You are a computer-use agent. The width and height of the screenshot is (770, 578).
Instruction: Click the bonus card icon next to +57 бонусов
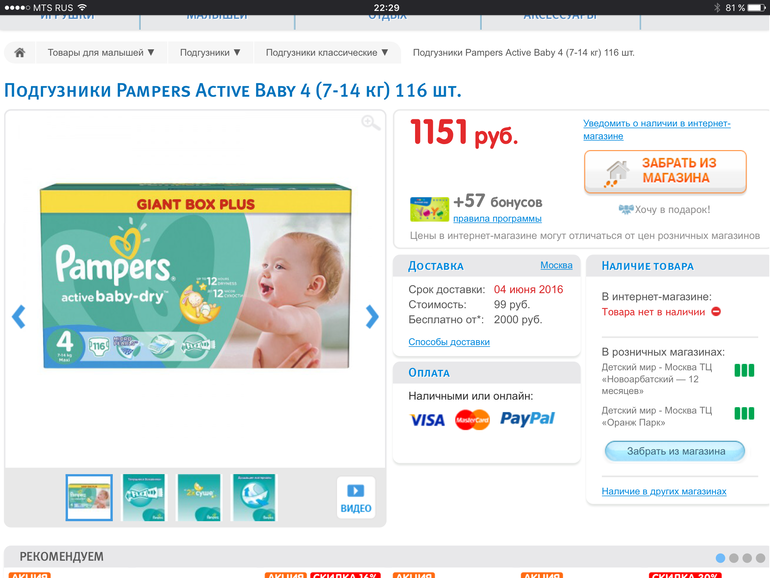(429, 209)
